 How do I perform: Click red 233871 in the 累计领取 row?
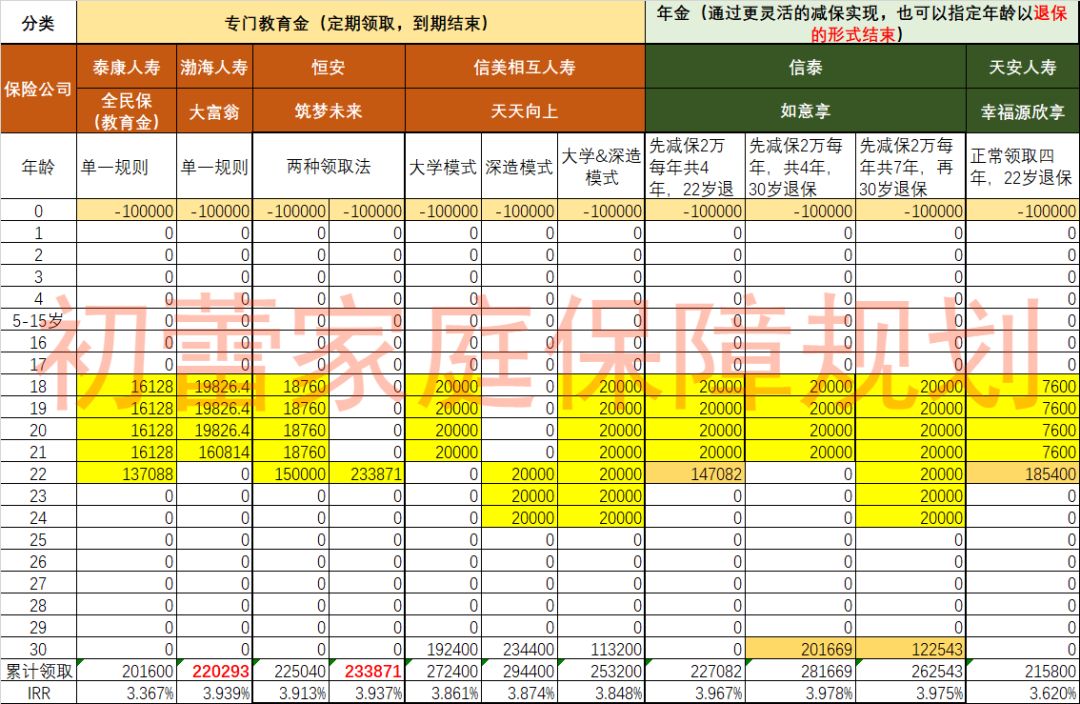click(366, 671)
